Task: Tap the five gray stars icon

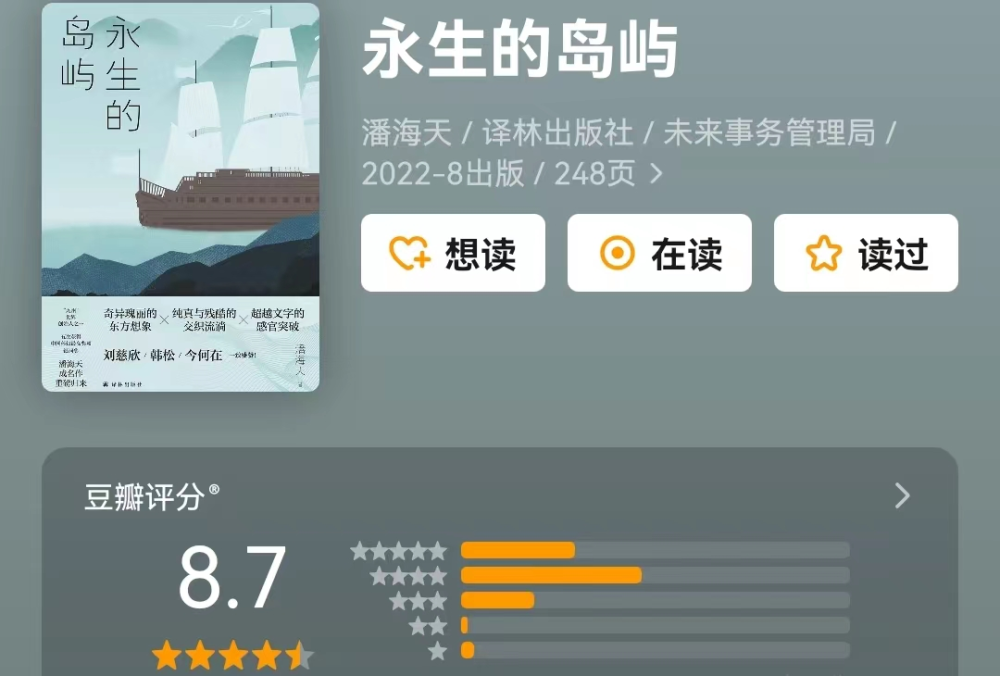Action: (x=399, y=550)
